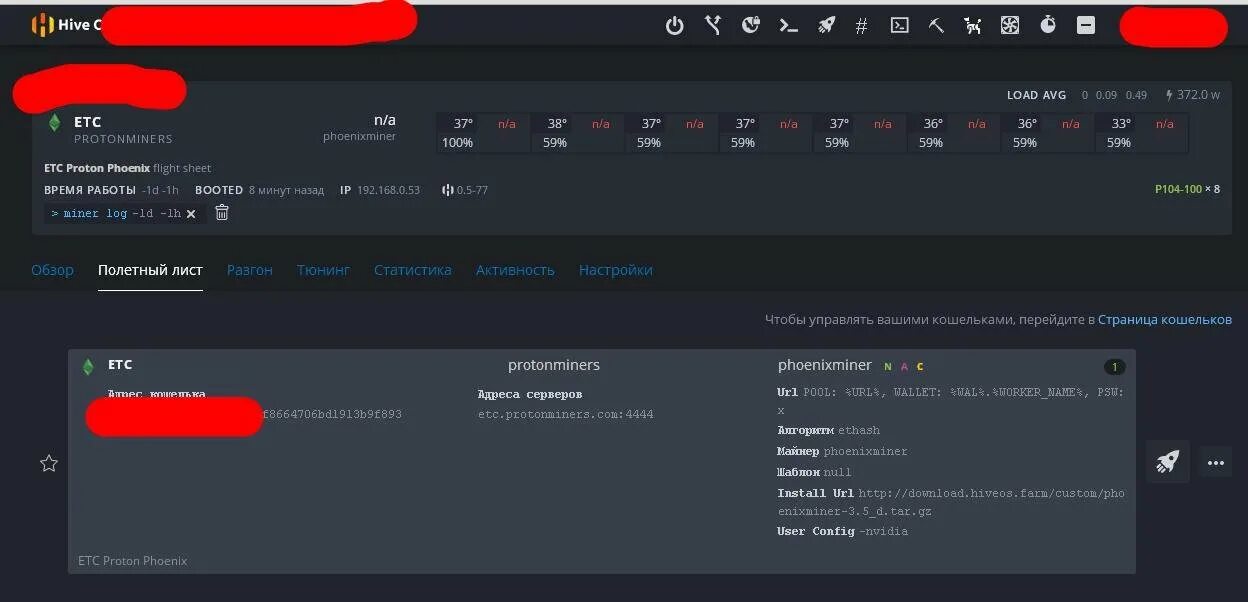Viewport: 1248px width, 602px height.
Task: Delete the miner log command via trash icon
Action: point(222,212)
